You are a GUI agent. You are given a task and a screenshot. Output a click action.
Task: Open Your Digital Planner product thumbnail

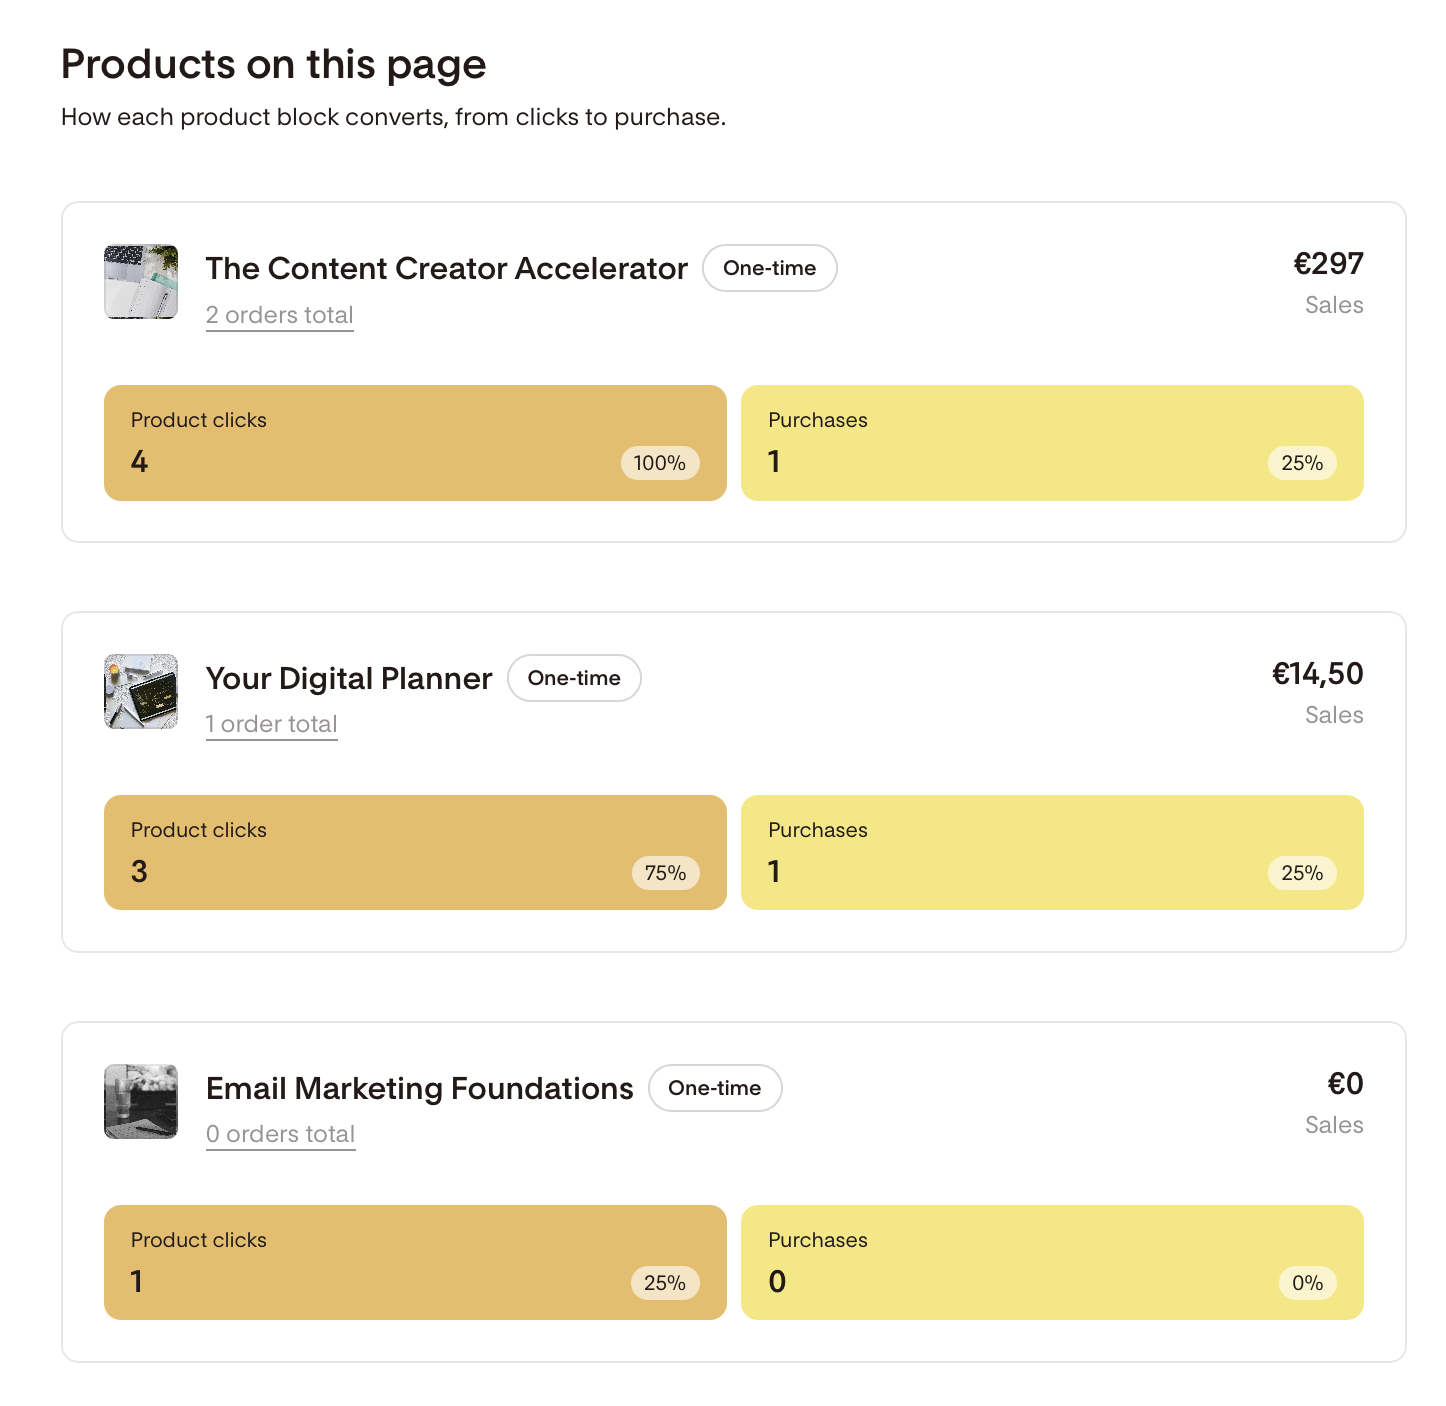[141, 692]
